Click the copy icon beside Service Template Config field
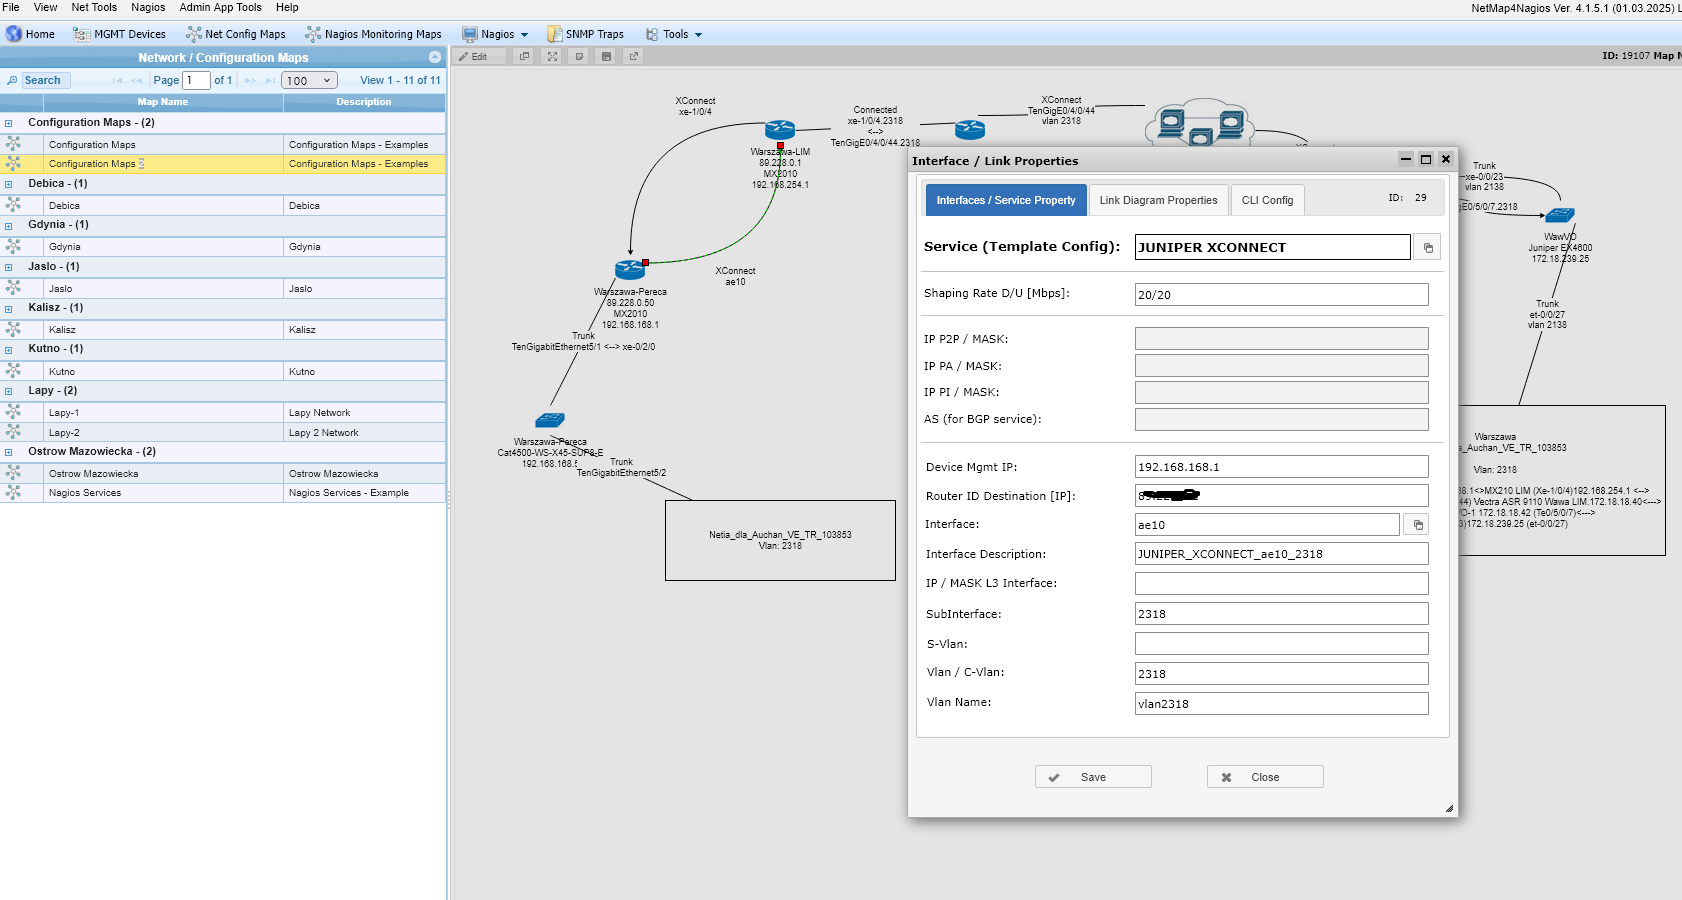The height and width of the screenshot is (900, 1682). click(1427, 247)
